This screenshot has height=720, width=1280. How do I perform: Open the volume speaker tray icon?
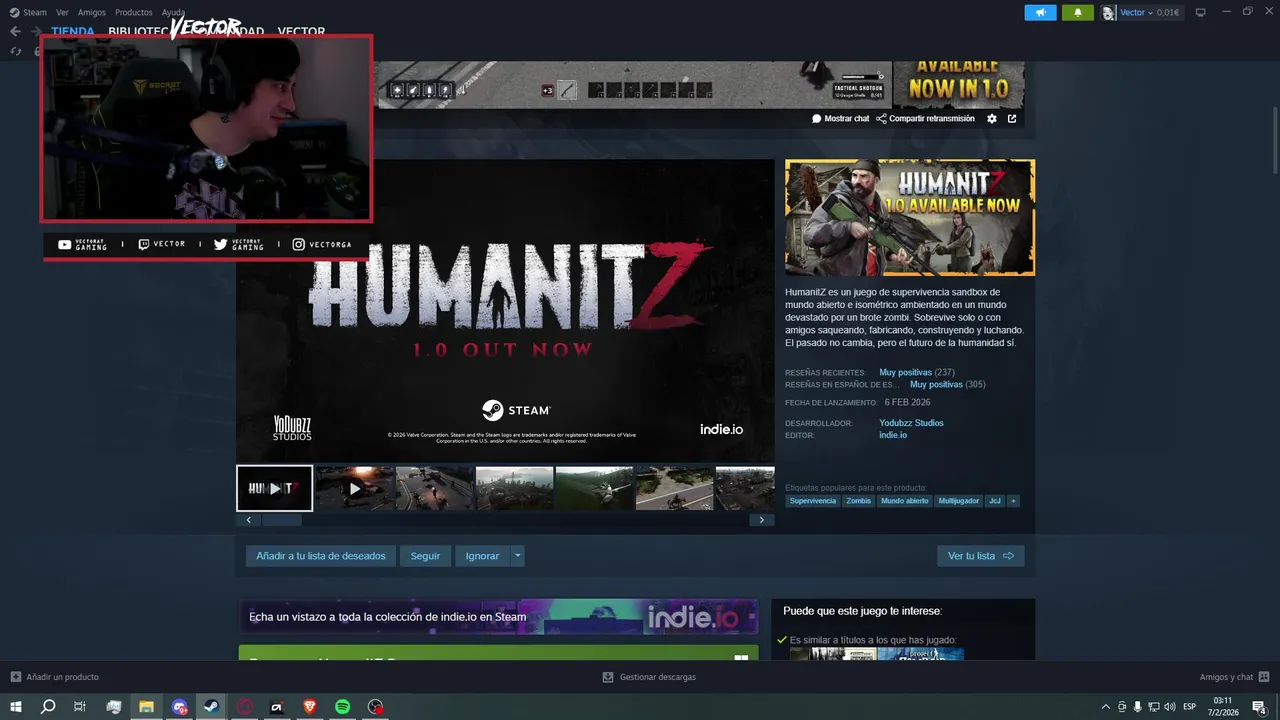point(1170,707)
